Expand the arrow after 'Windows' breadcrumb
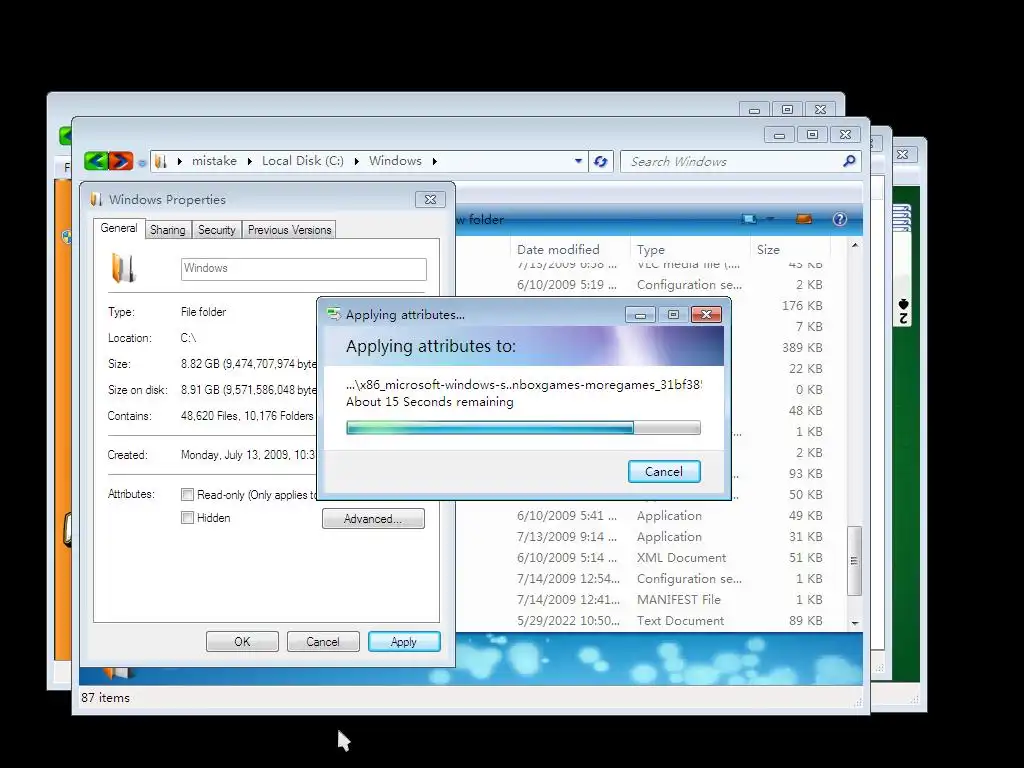The image size is (1024, 768). click(x=434, y=161)
